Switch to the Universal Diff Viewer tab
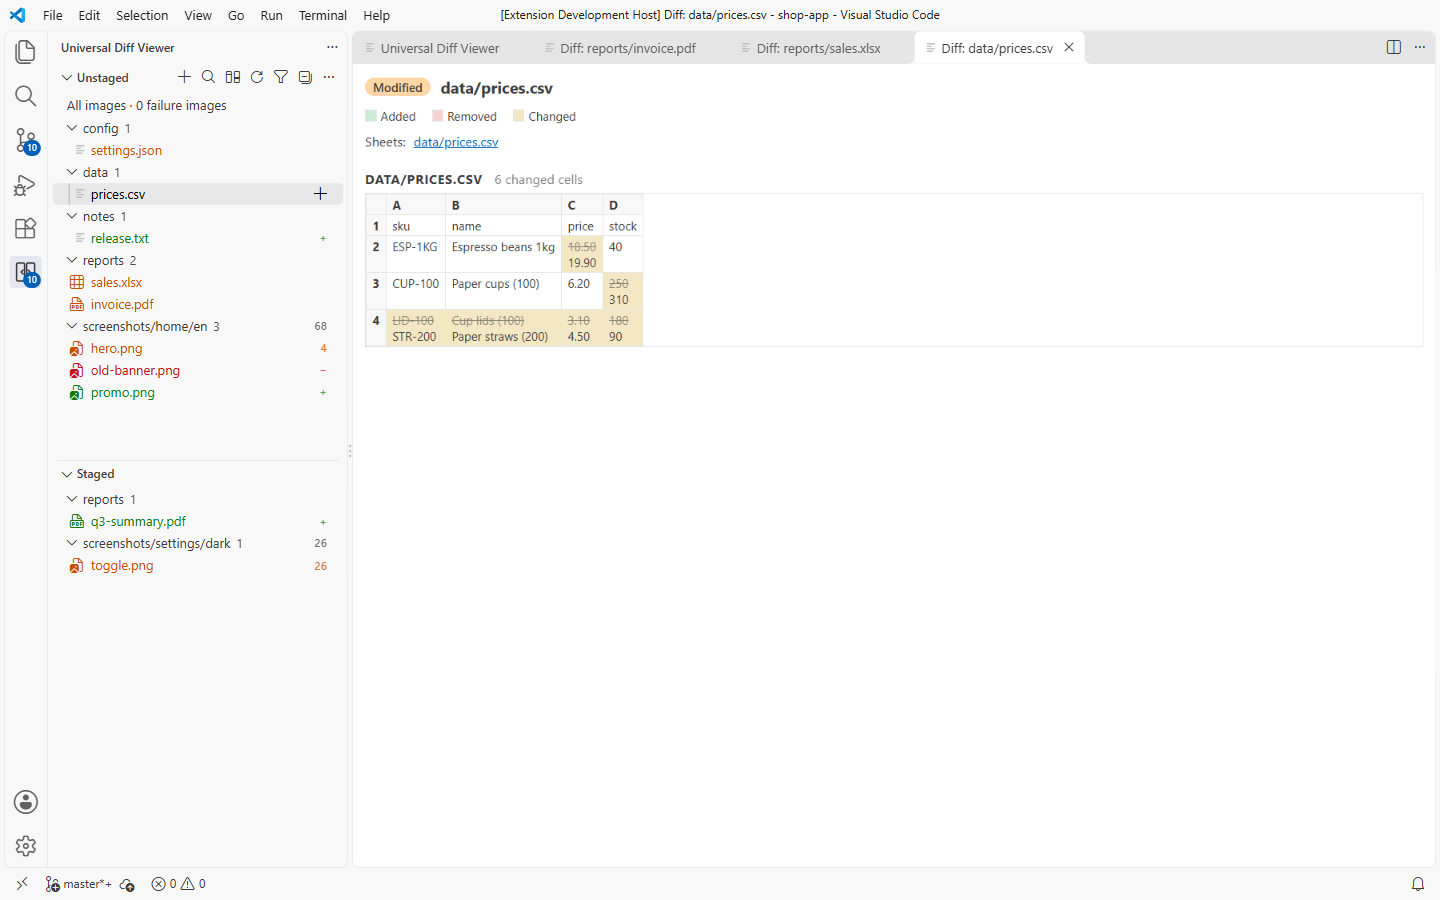1440x900 pixels. coord(442,48)
